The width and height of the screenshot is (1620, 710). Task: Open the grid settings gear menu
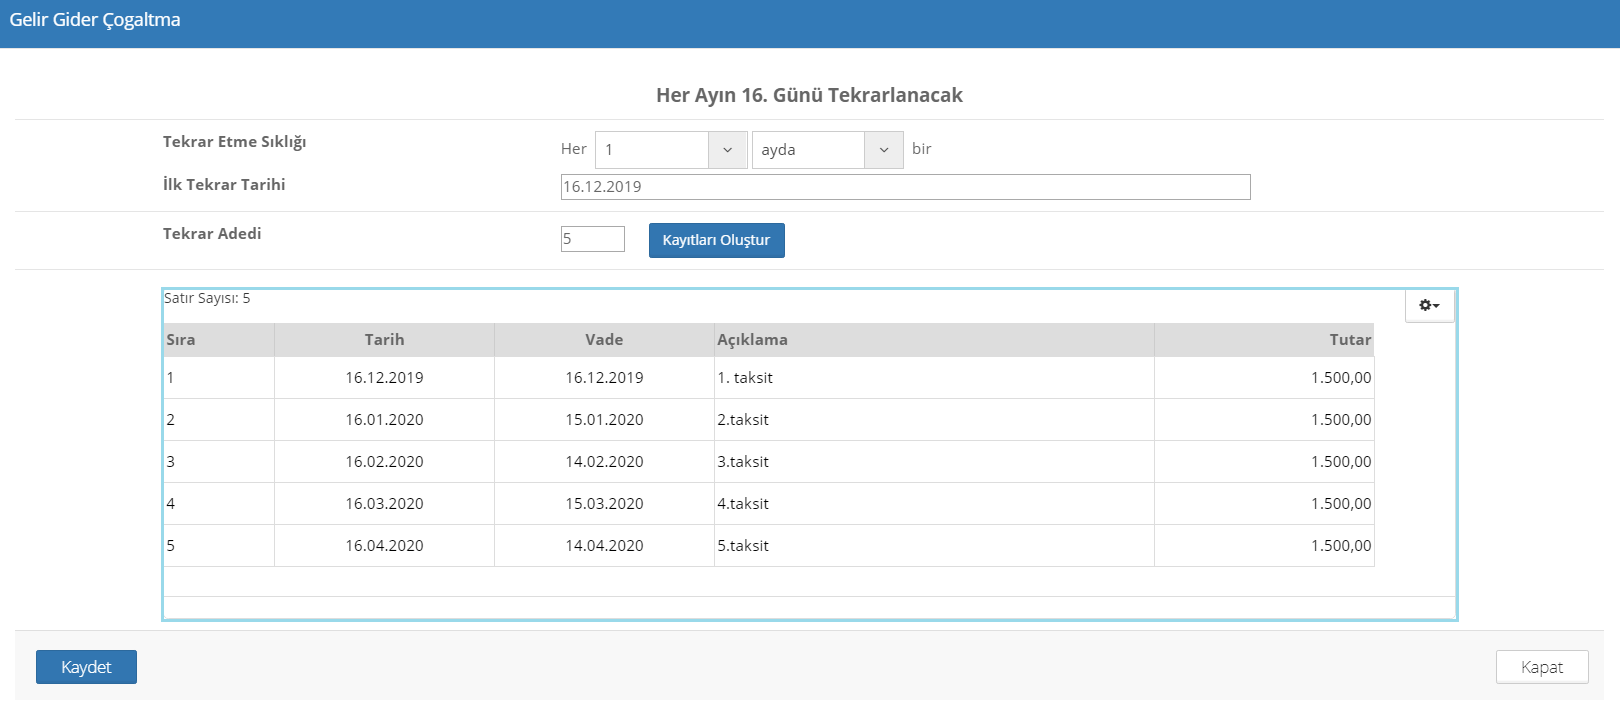[1429, 306]
